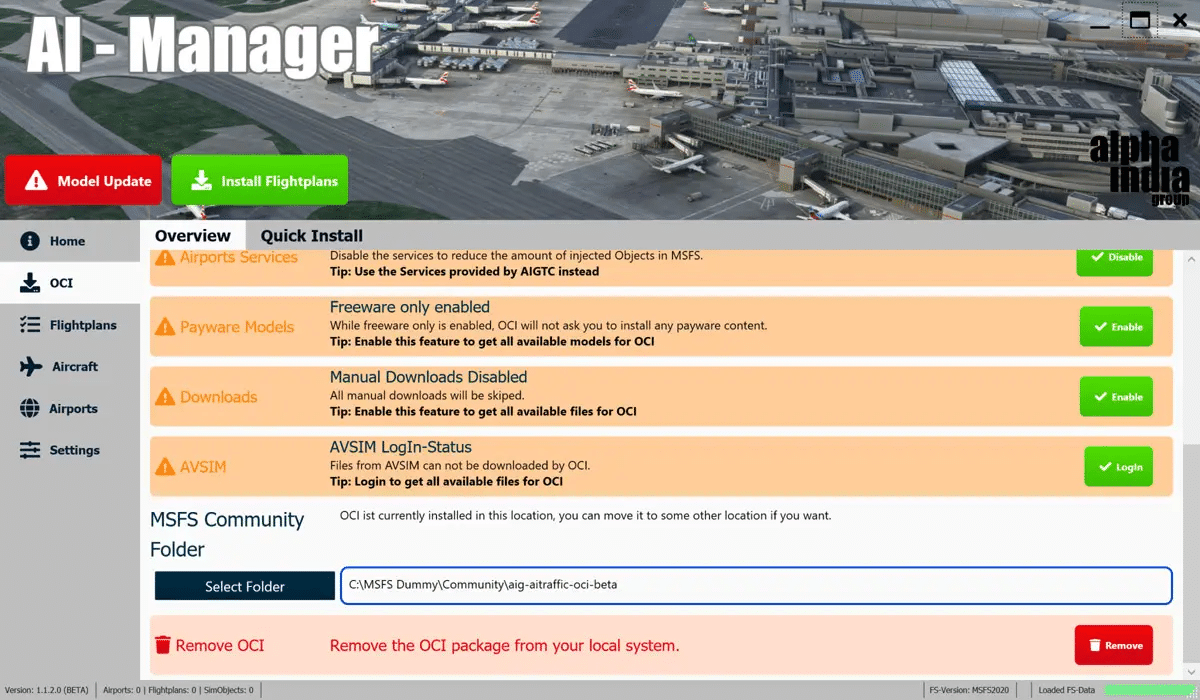The width and height of the screenshot is (1200, 700).
Task: Click the warning icon next to Payware Models
Action: (x=165, y=327)
